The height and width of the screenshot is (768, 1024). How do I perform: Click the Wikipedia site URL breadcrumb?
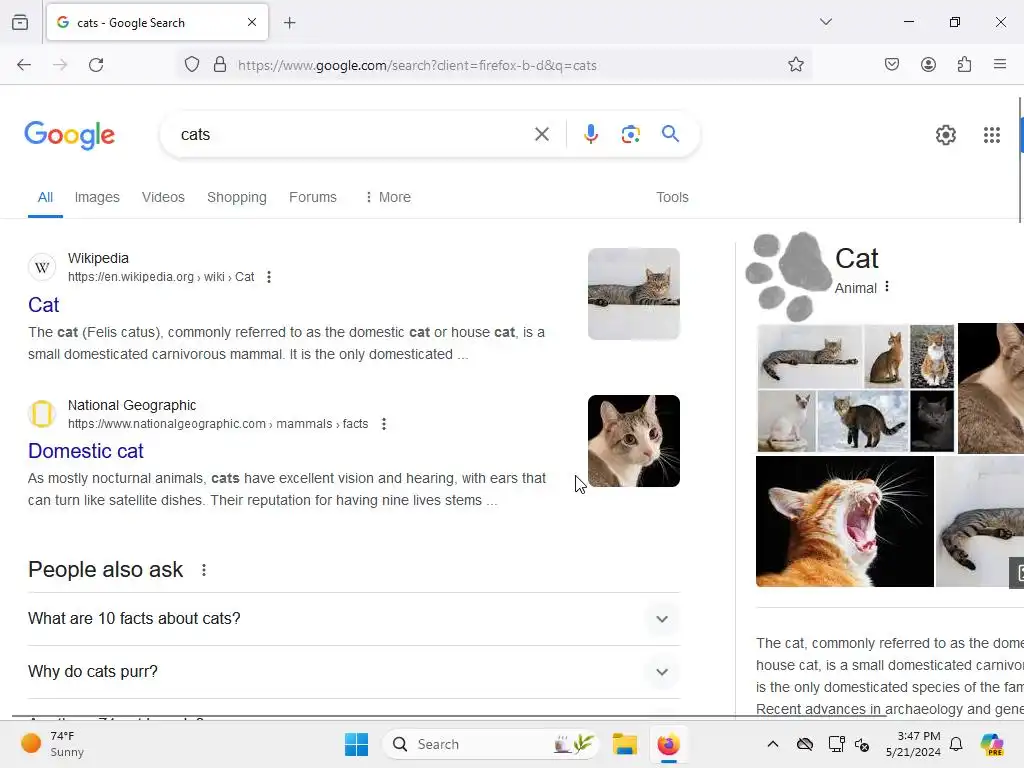coord(161,277)
